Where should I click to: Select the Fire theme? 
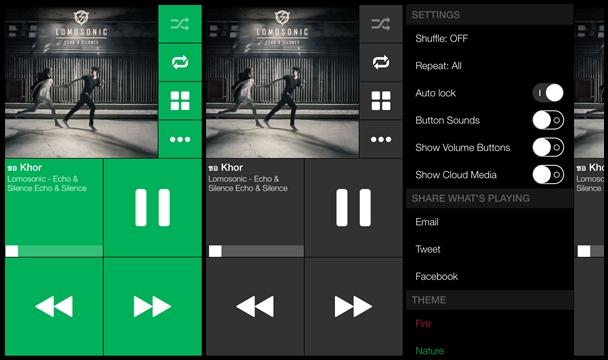(489, 324)
